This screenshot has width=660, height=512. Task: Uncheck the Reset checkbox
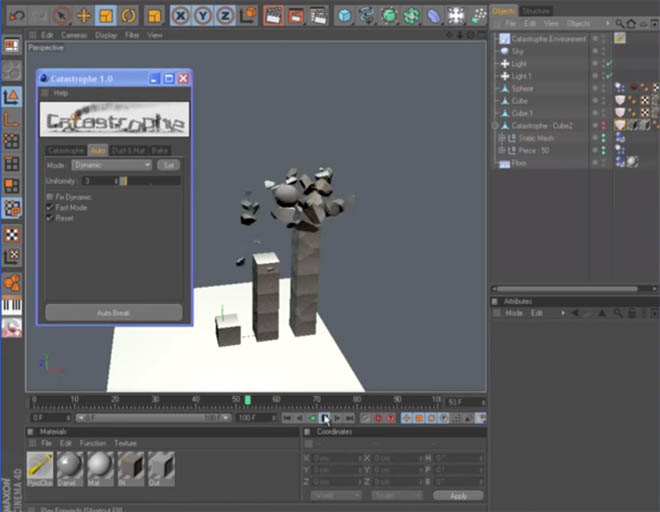click(x=50, y=218)
